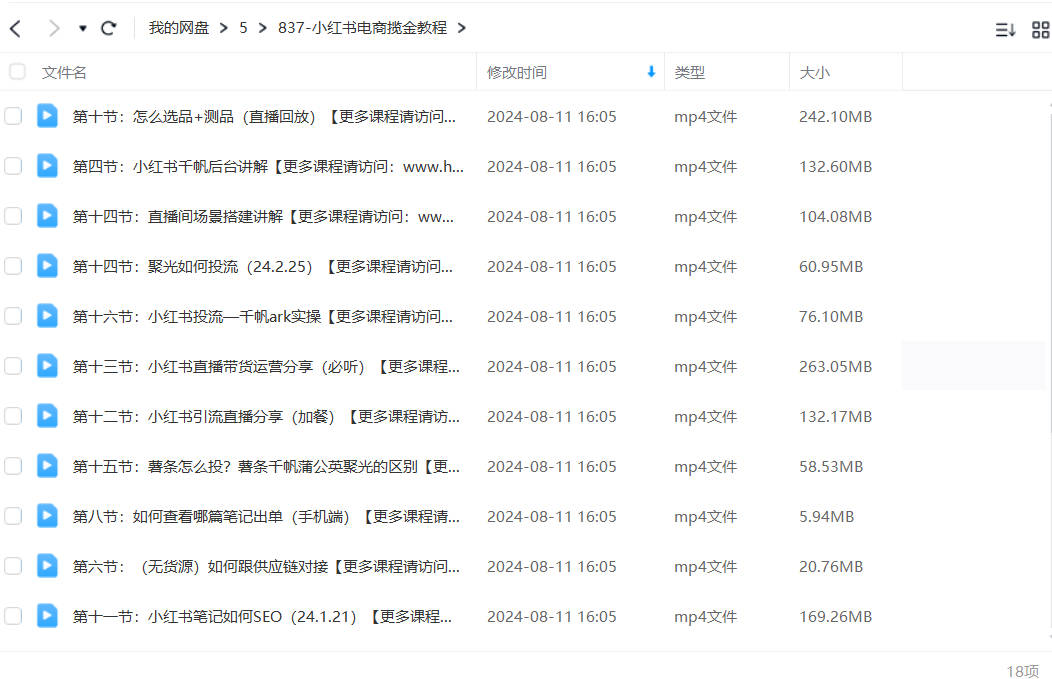Click video icon of 第十四节 直播间场景搭建
This screenshot has width=1052, height=679.
pyautogui.click(x=47, y=215)
